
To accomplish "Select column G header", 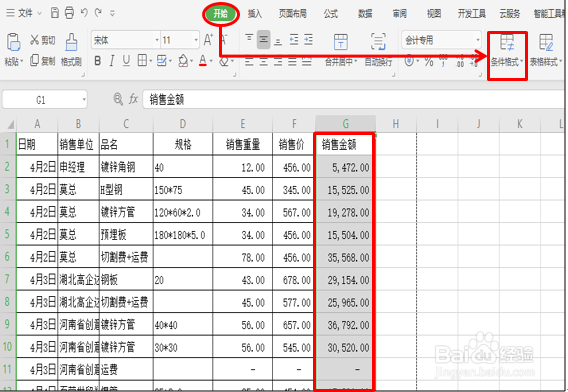I will [x=346, y=124].
